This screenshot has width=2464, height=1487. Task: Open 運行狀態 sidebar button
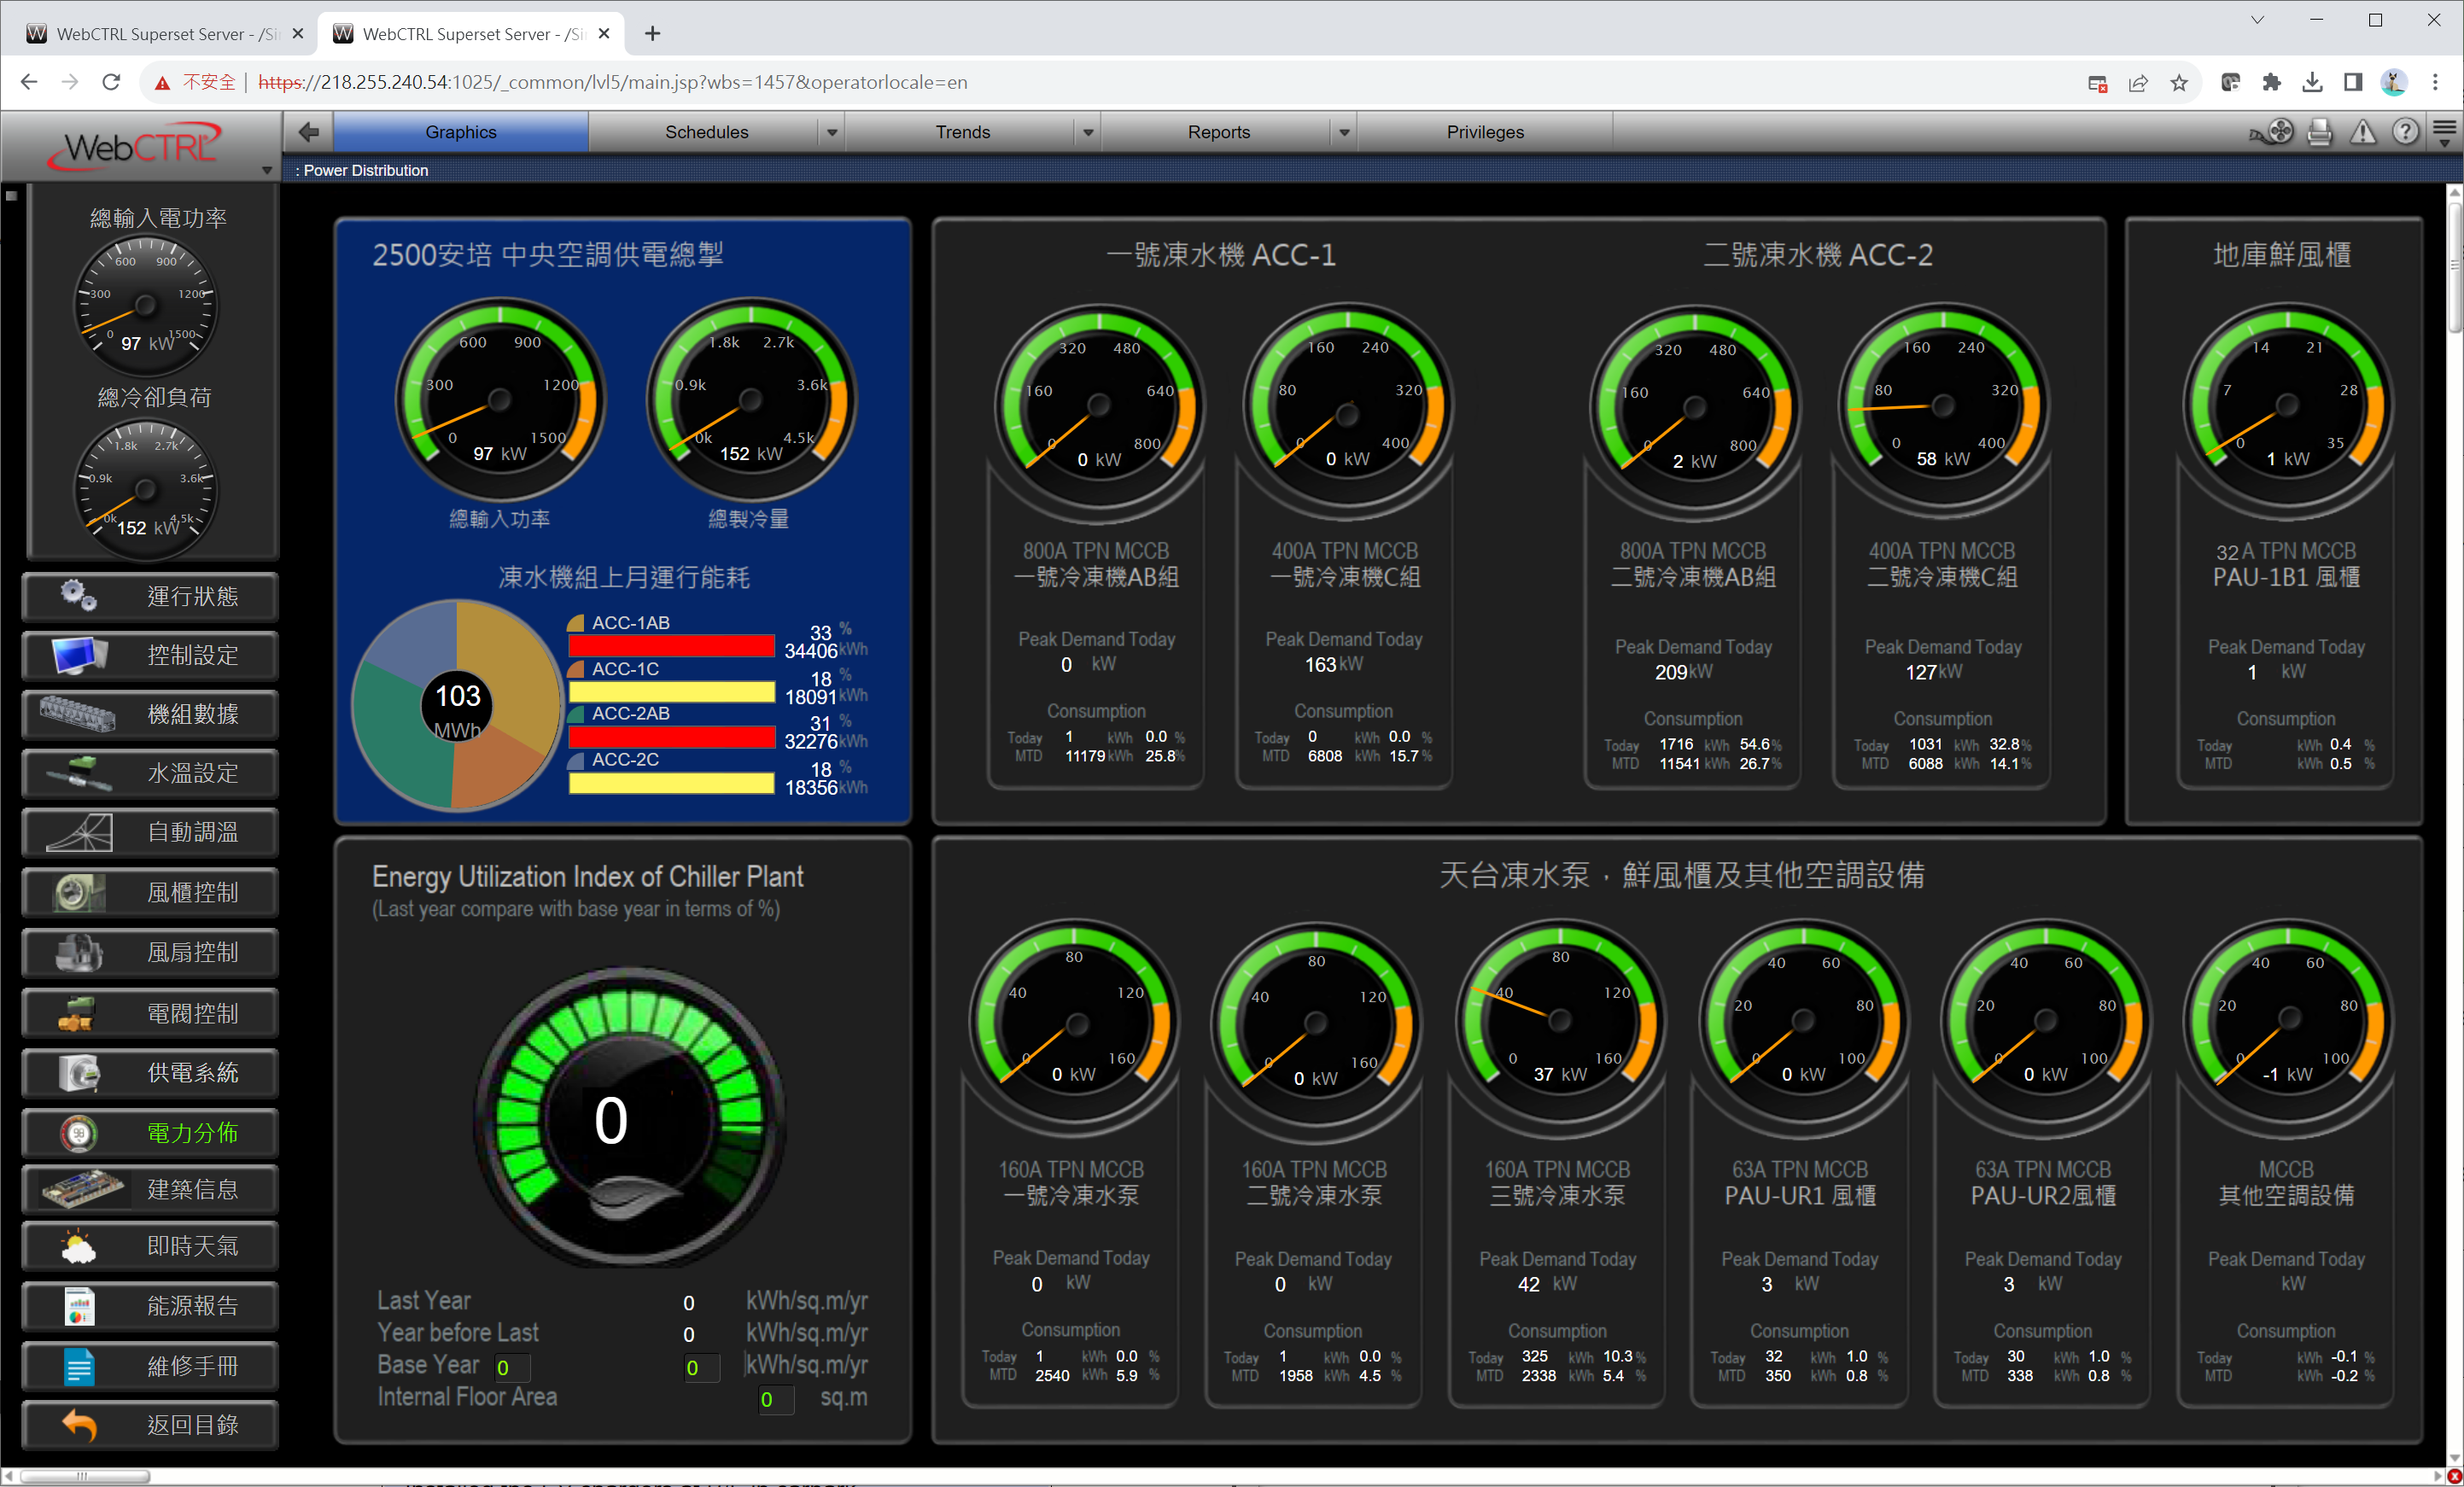tap(150, 596)
